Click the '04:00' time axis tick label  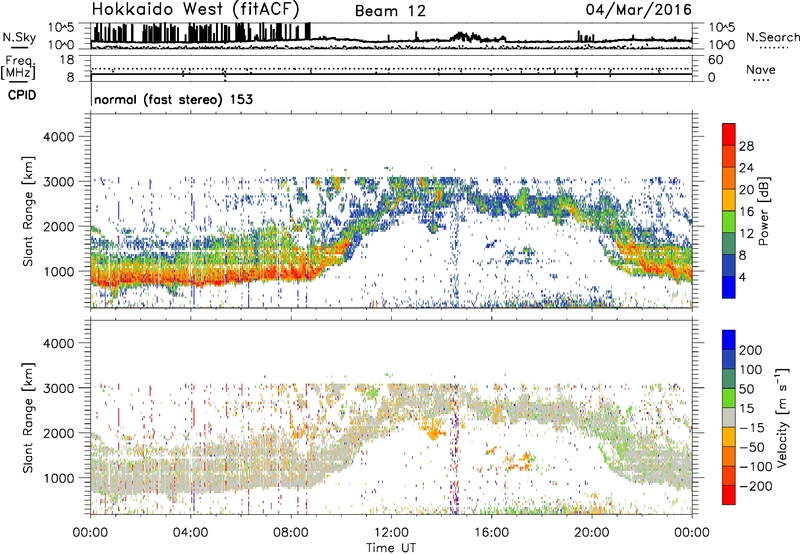[190, 533]
